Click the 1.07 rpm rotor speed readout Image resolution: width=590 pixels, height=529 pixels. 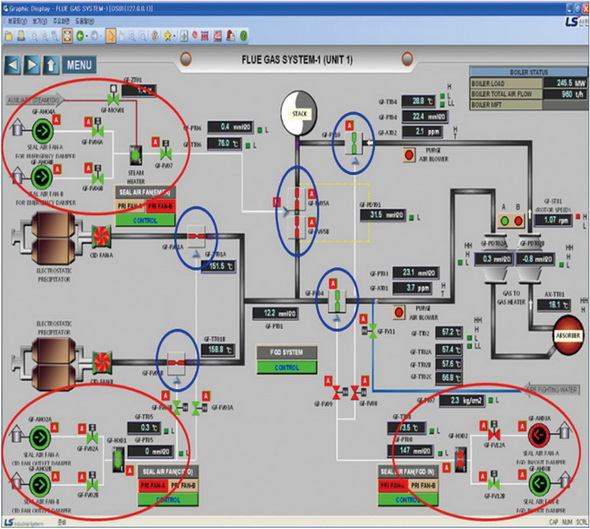point(552,220)
